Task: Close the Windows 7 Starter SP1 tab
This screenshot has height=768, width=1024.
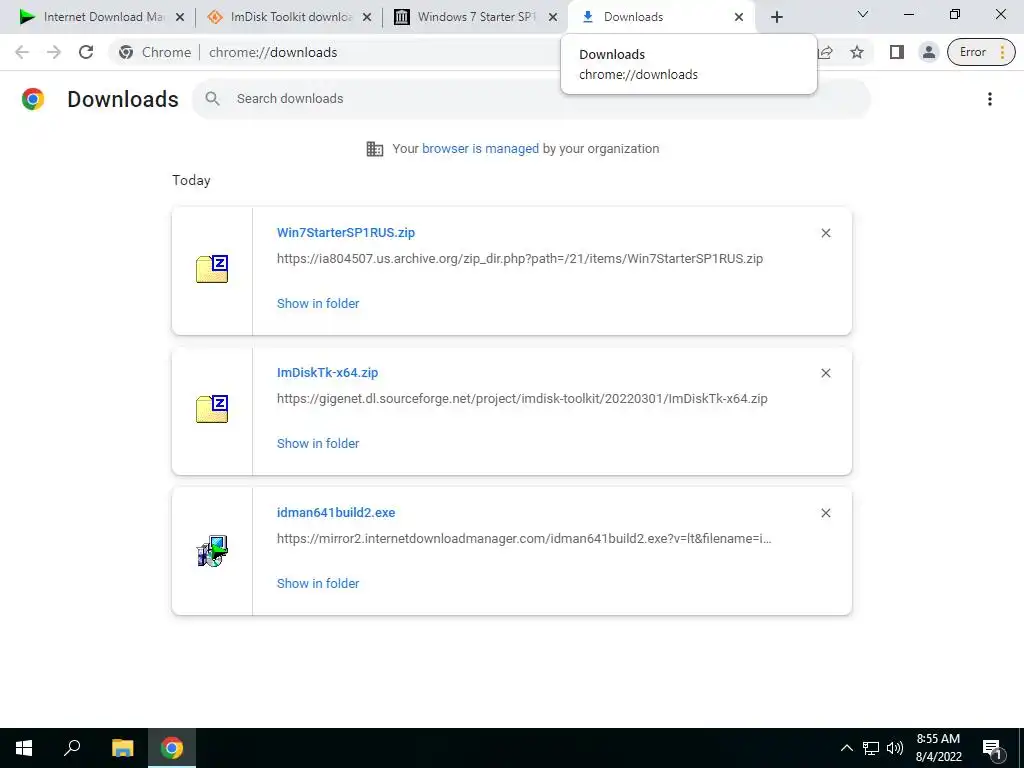Action: click(x=553, y=18)
